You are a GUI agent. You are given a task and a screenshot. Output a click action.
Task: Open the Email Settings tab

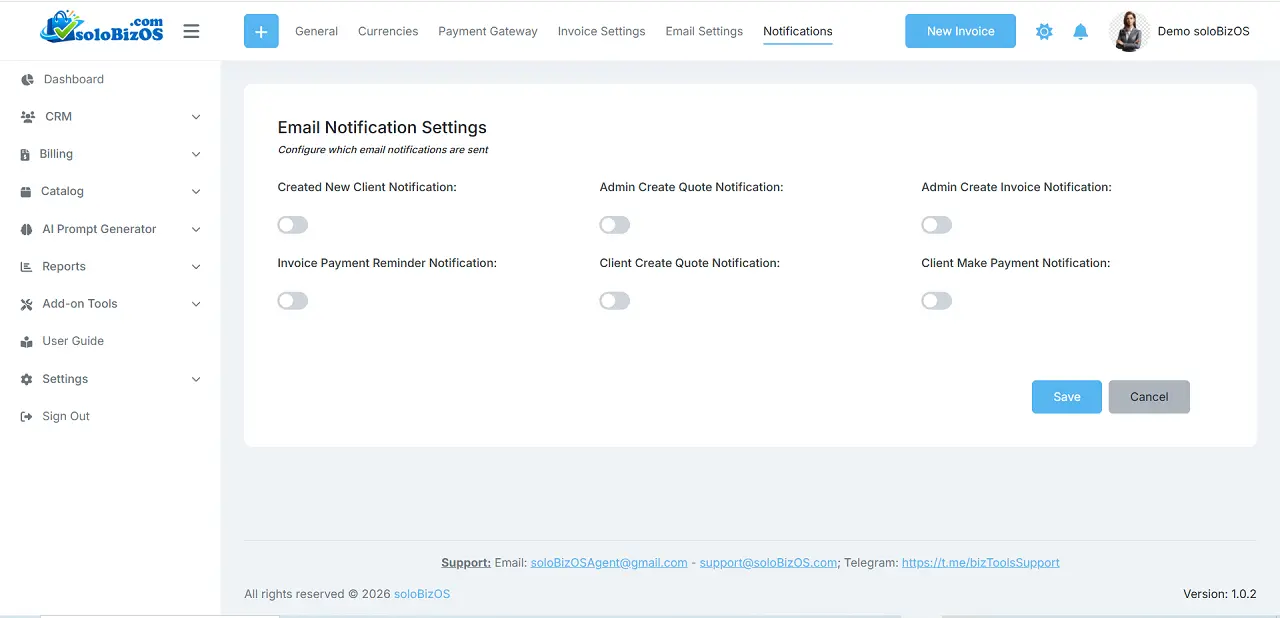[x=704, y=31]
